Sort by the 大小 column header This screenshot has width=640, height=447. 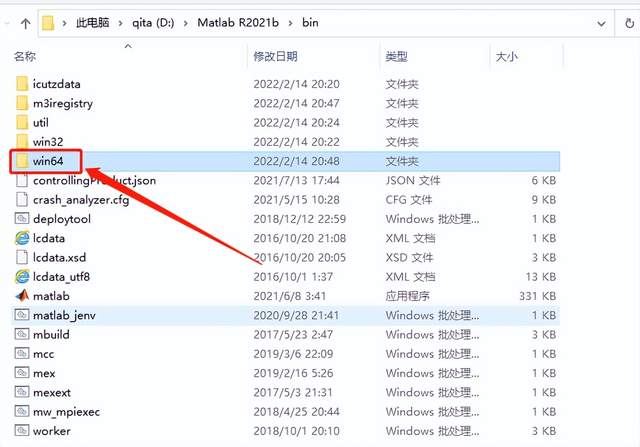point(507,56)
